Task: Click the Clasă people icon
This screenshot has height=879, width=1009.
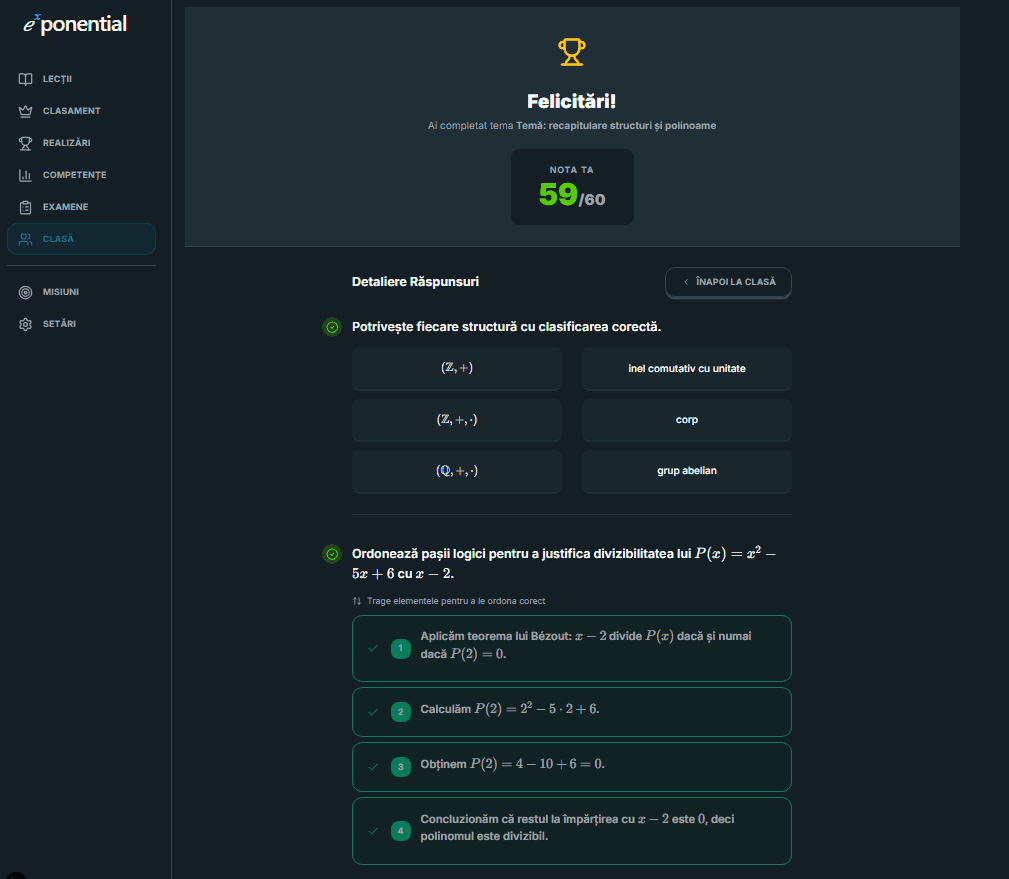Action: (25, 239)
